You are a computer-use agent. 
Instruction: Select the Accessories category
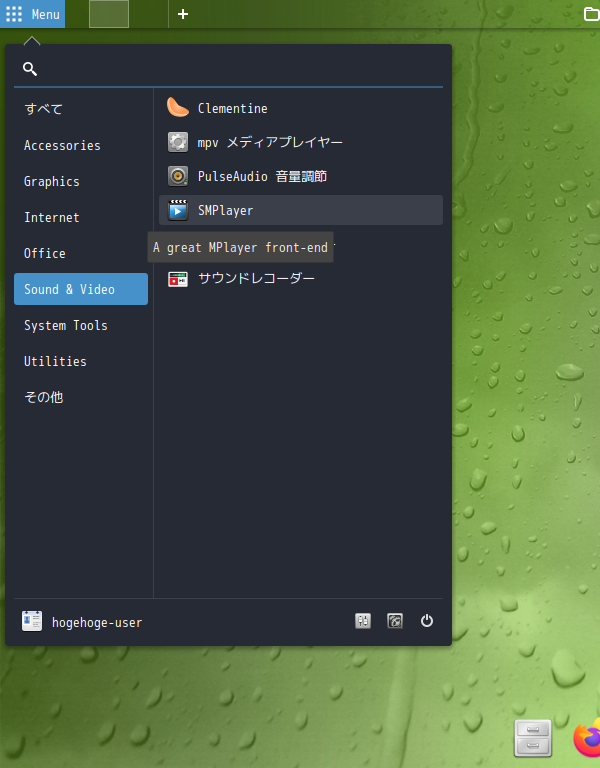coord(81,145)
